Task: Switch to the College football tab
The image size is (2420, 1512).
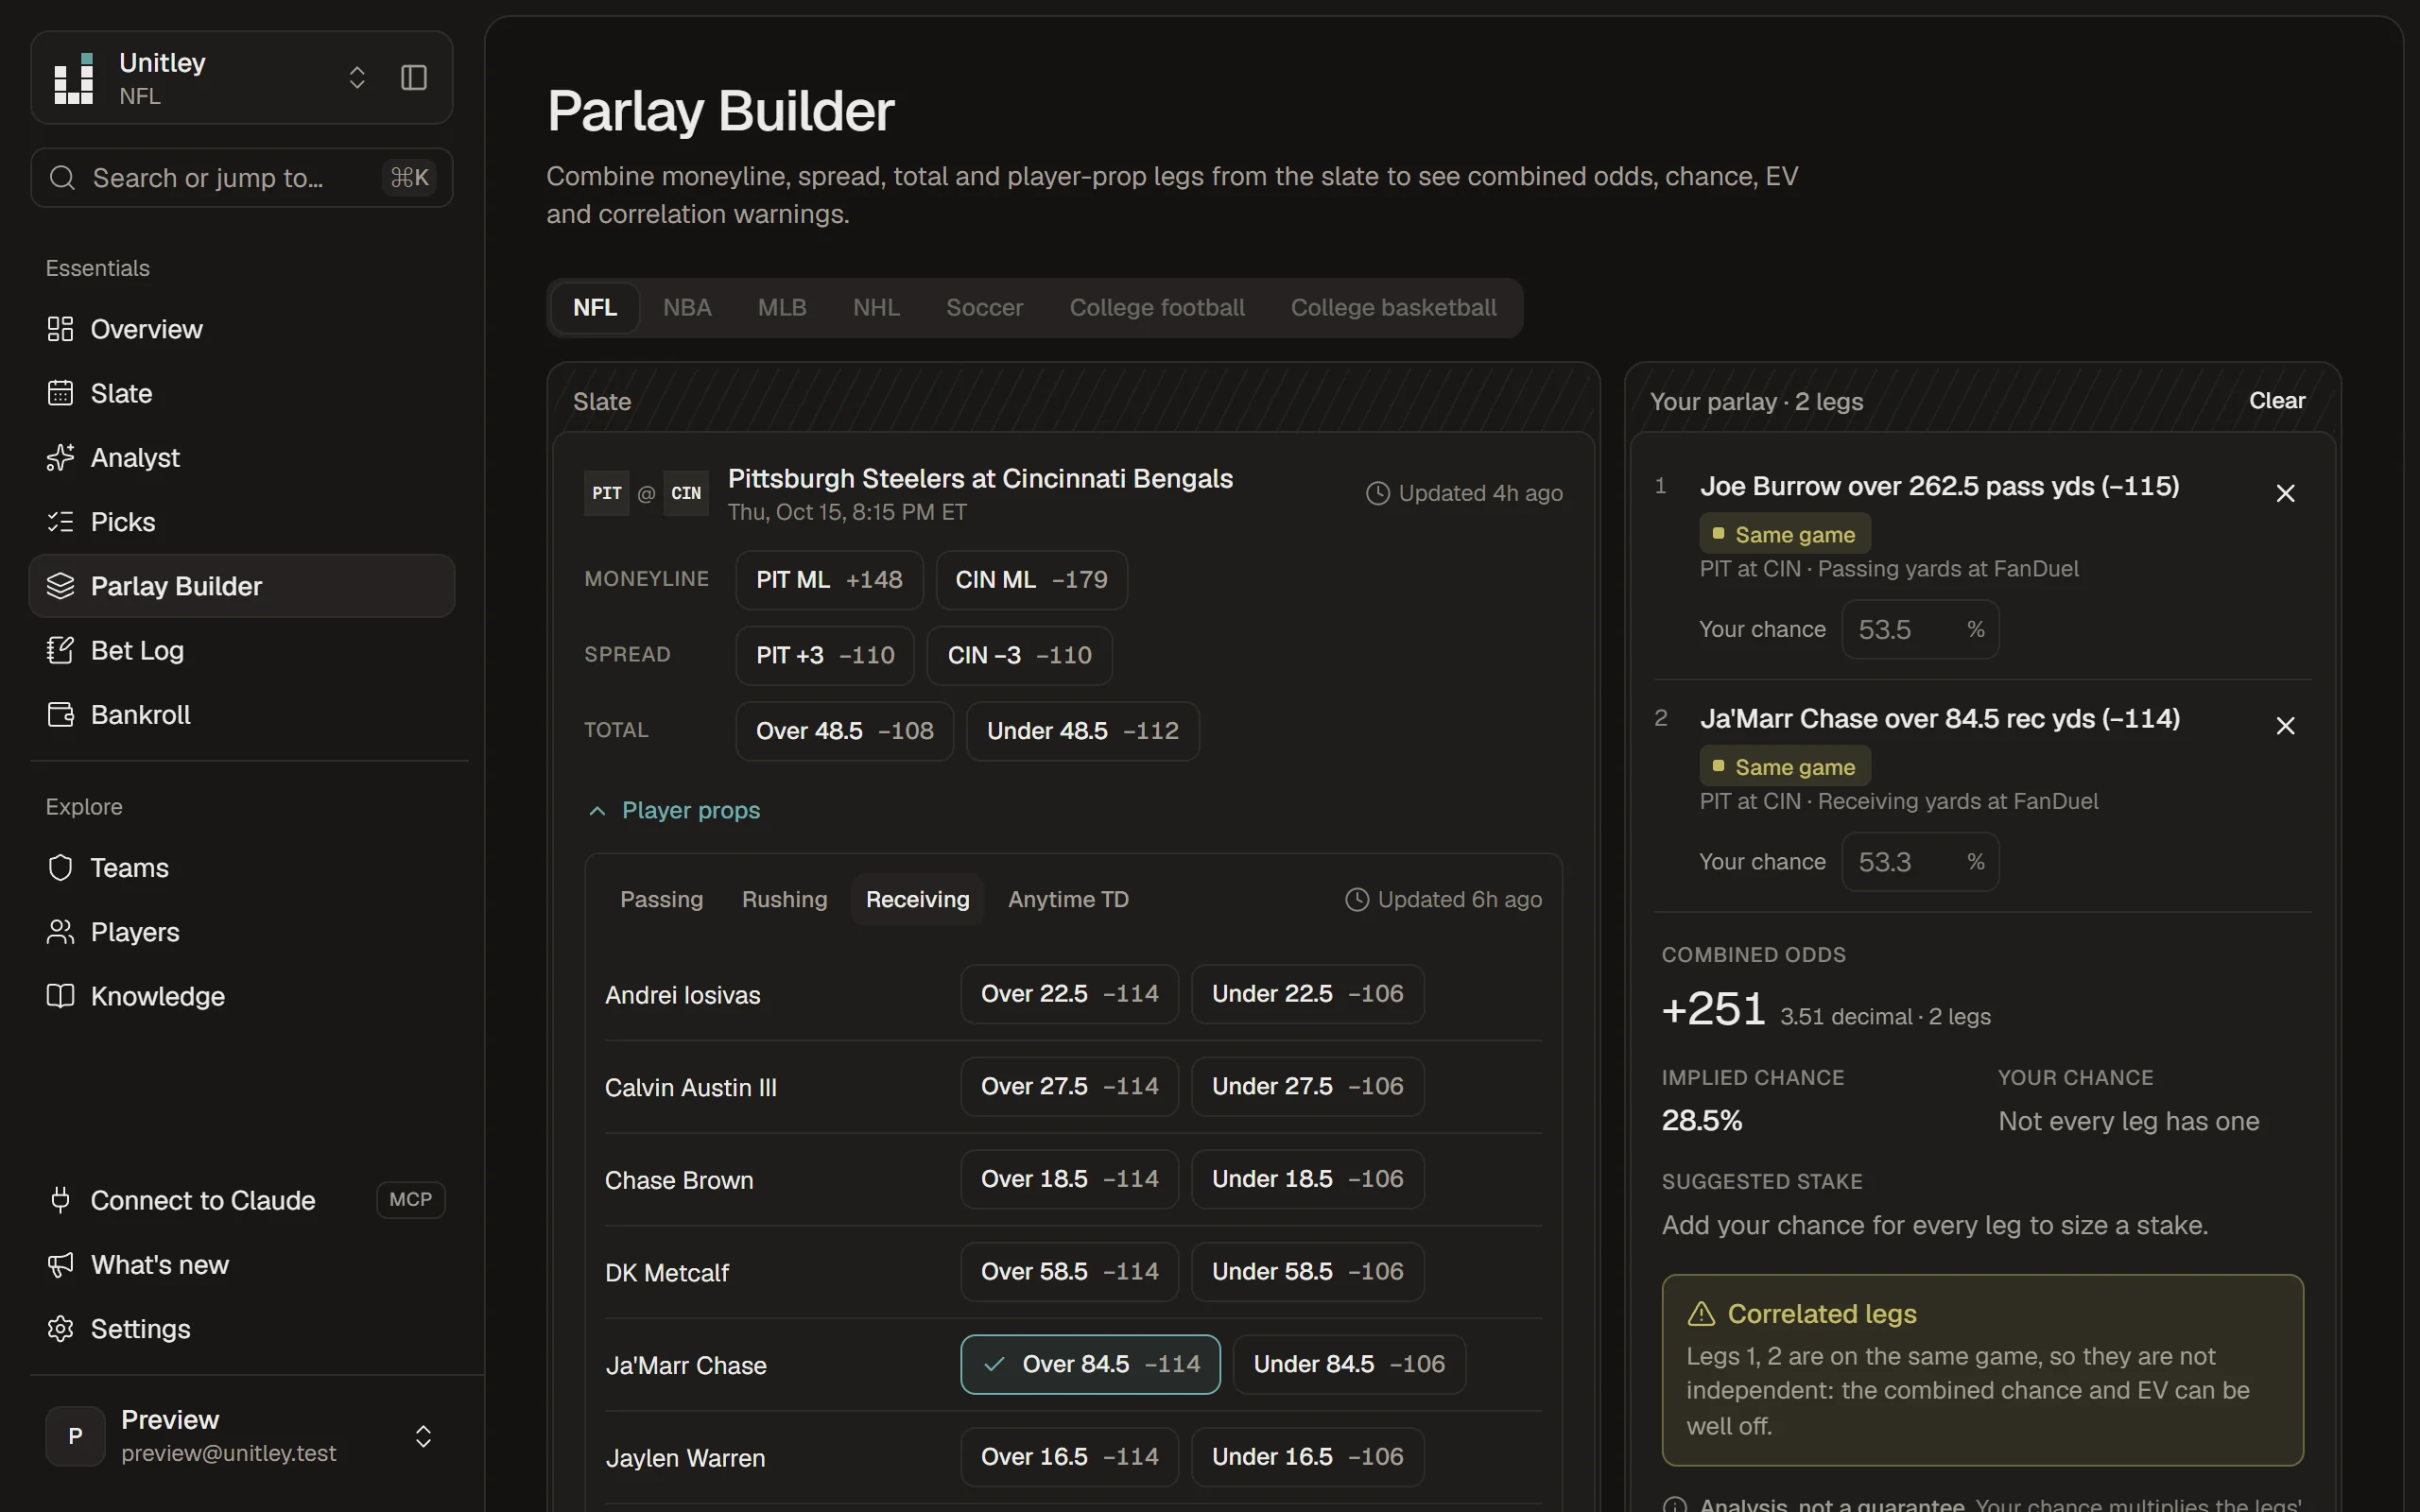Action: tap(1157, 307)
